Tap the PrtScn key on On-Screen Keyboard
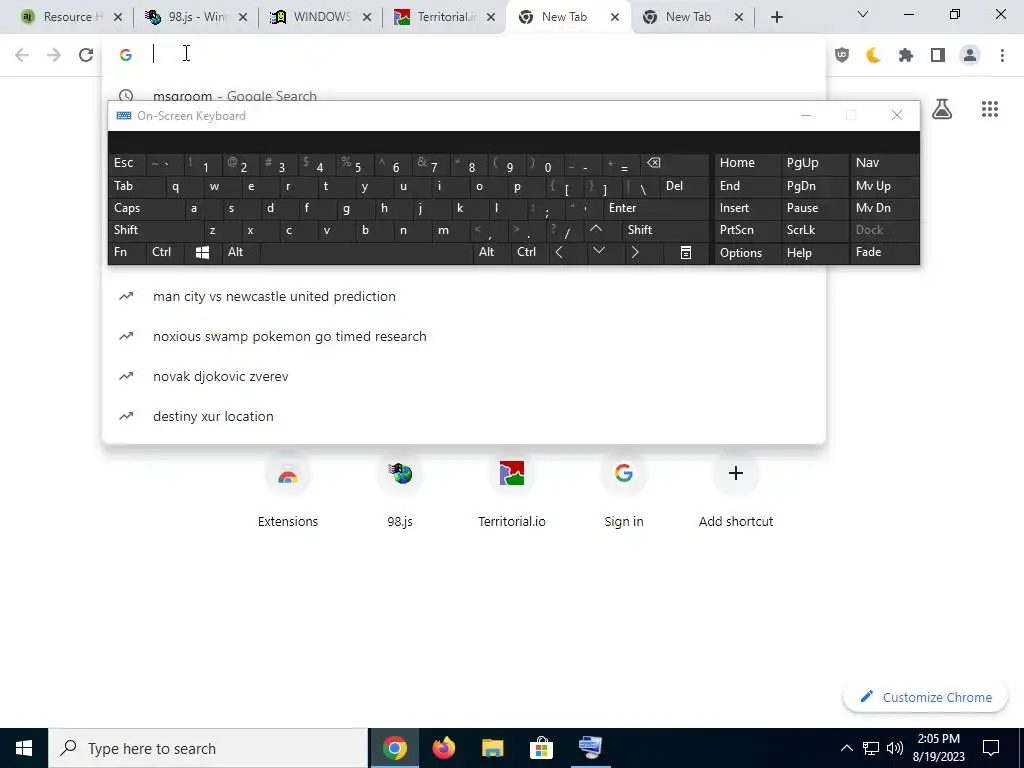1024x768 pixels. [746, 231]
